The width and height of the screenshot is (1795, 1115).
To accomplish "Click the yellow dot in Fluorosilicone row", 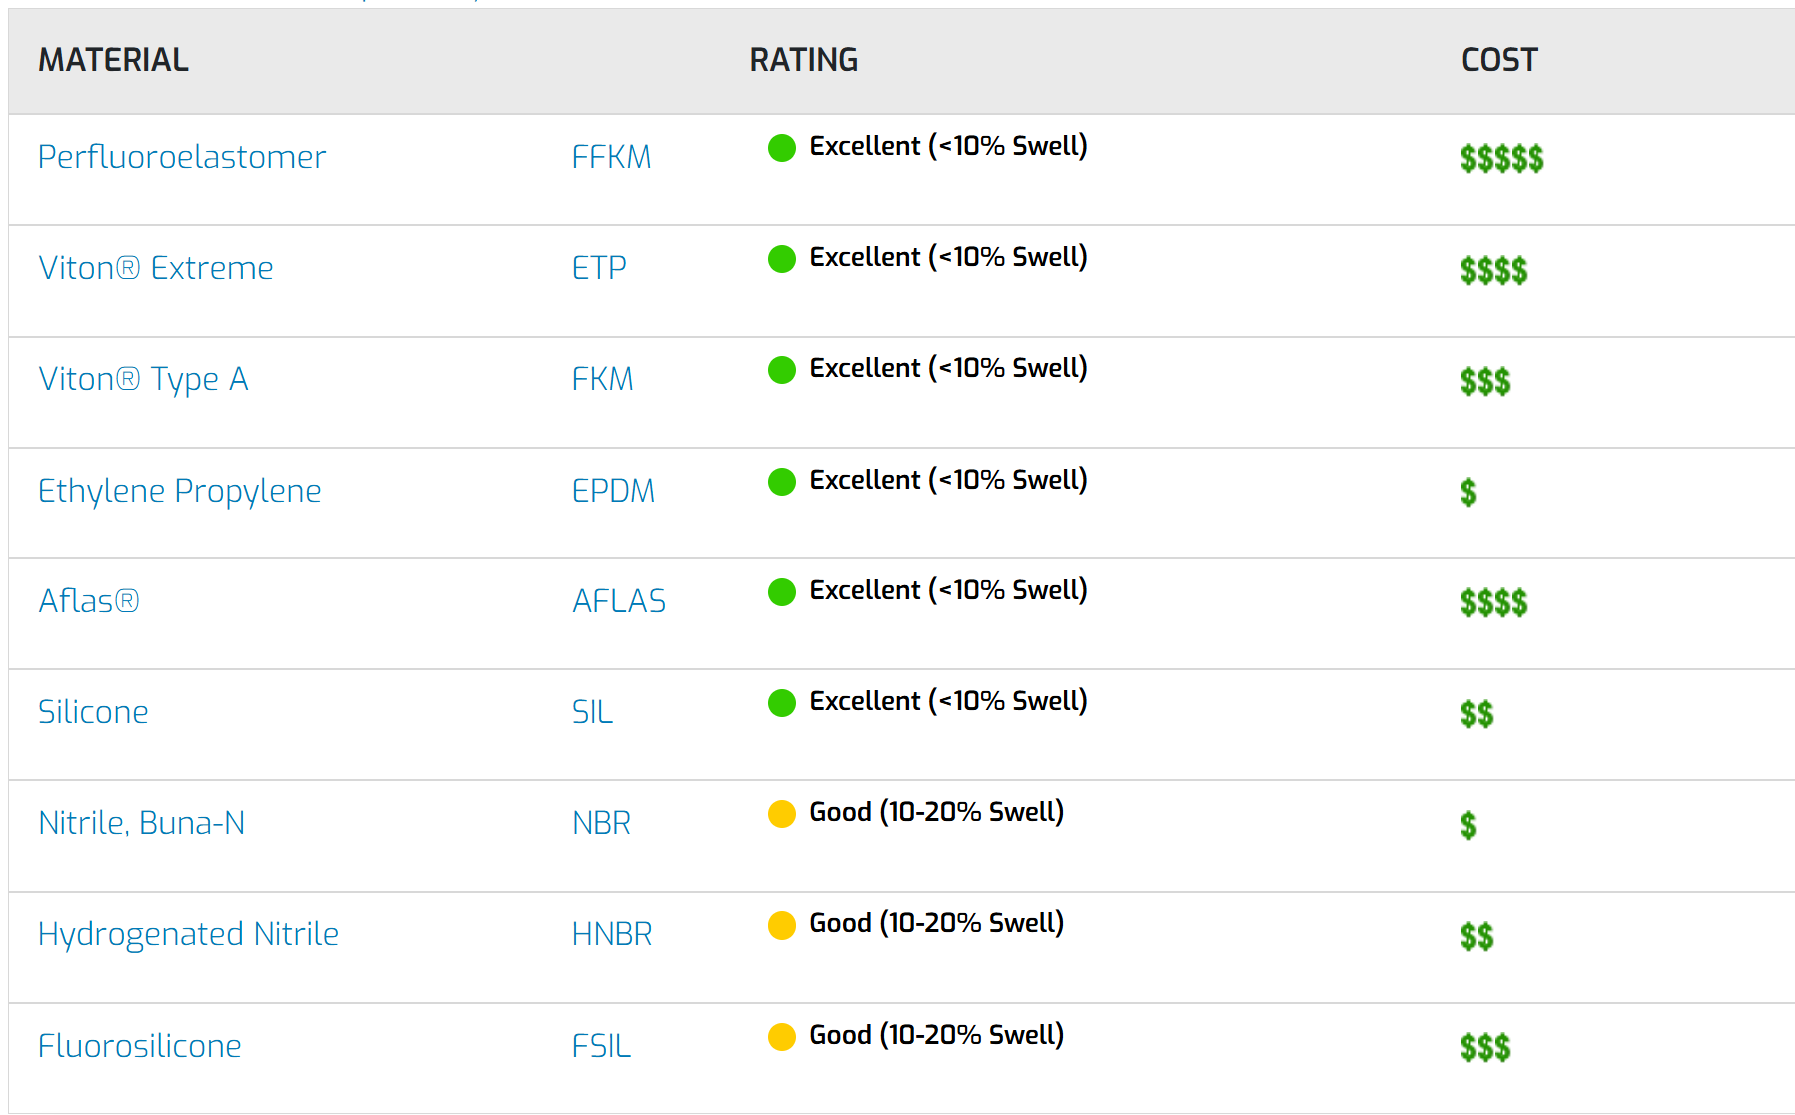I will click(x=781, y=1037).
